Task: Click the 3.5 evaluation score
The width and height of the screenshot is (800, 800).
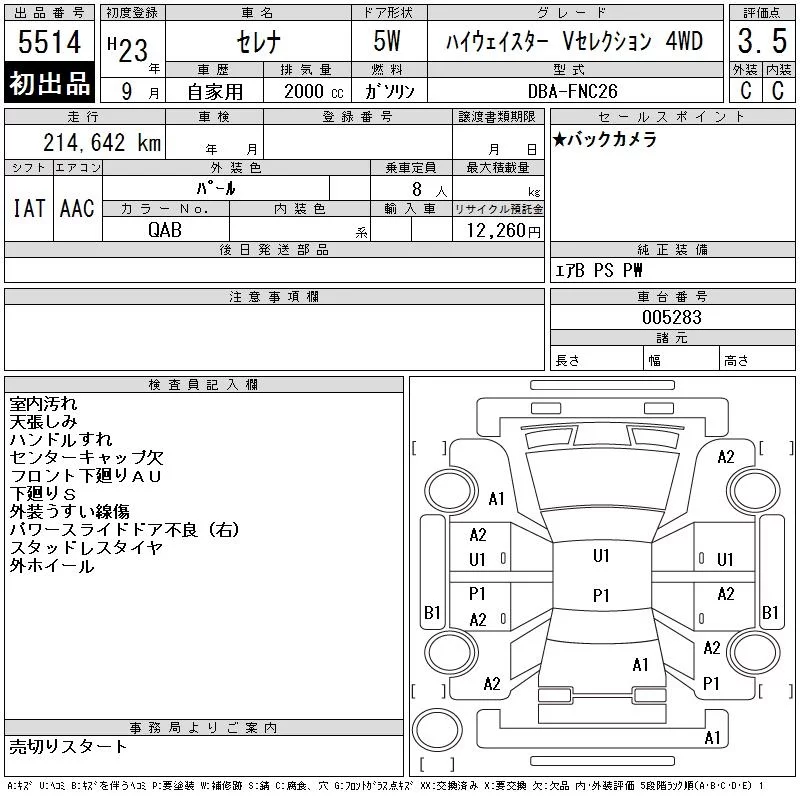Action: [x=762, y=41]
